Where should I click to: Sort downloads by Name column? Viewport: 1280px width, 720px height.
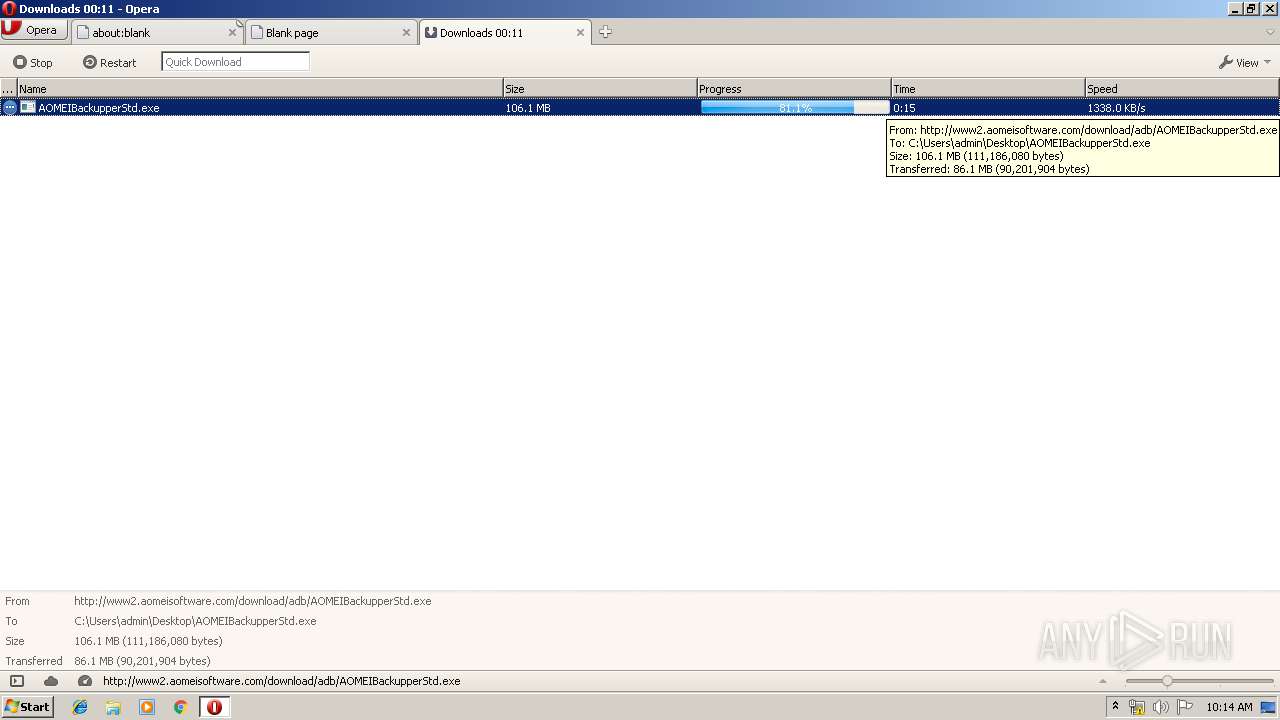click(x=260, y=89)
